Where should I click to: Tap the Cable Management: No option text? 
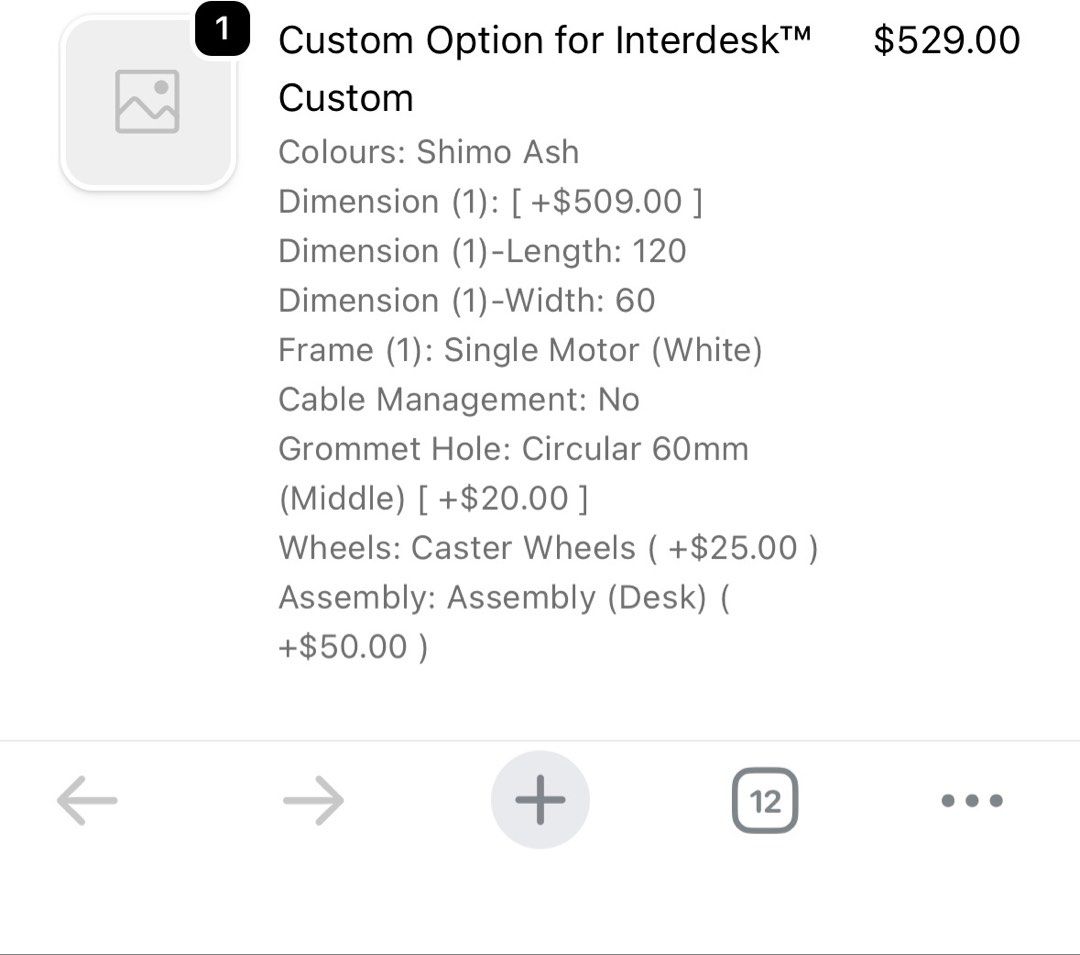tap(458, 399)
